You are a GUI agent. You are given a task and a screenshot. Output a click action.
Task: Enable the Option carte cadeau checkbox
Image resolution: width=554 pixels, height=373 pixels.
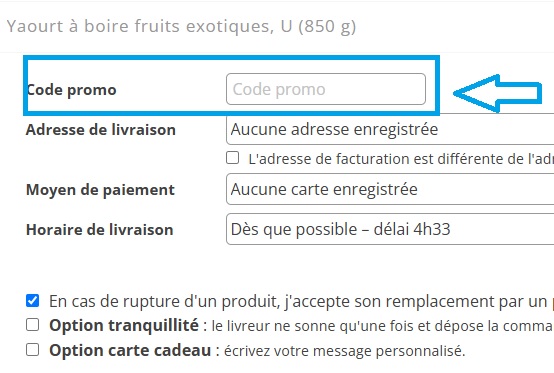coord(33,350)
